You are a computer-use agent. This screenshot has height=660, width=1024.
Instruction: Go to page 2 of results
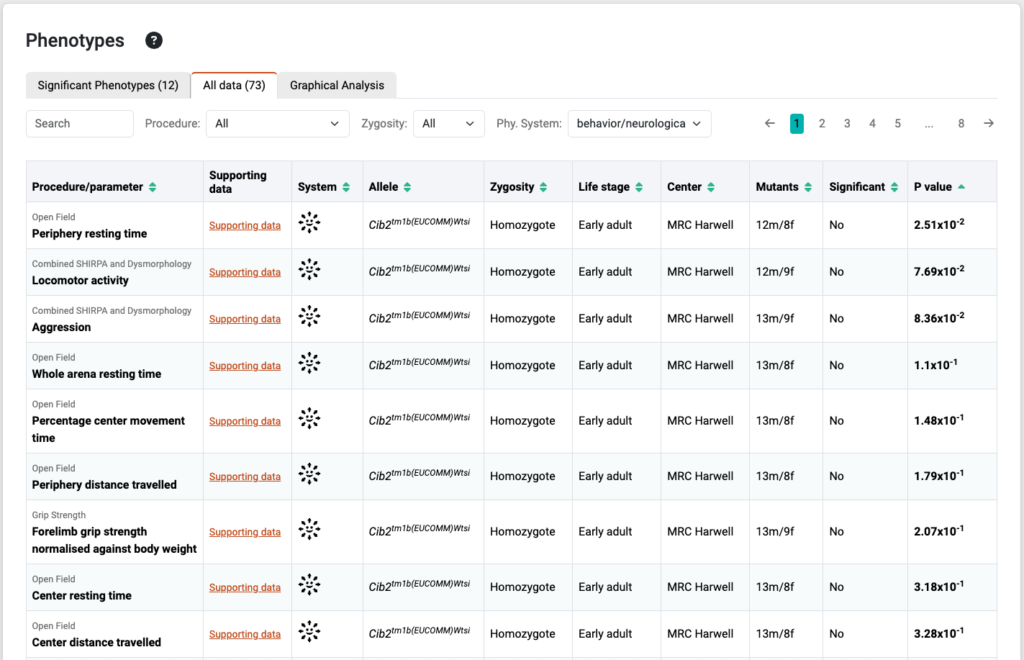tap(822, 123)
